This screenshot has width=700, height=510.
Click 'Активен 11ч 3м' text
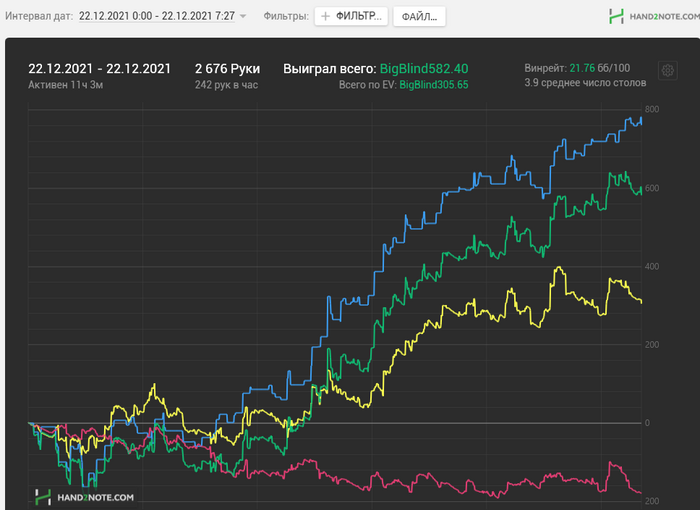coord(66,85)
